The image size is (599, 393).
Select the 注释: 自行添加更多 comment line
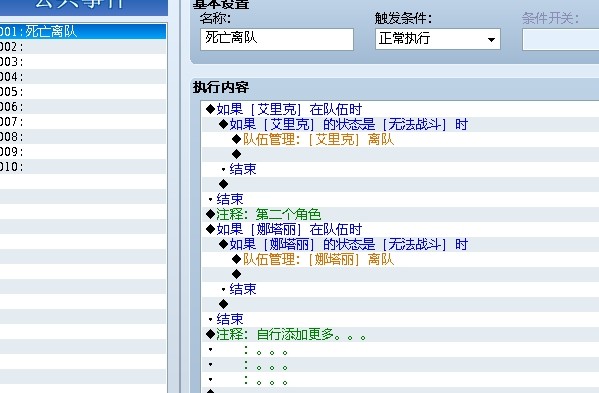pos(400,334)
